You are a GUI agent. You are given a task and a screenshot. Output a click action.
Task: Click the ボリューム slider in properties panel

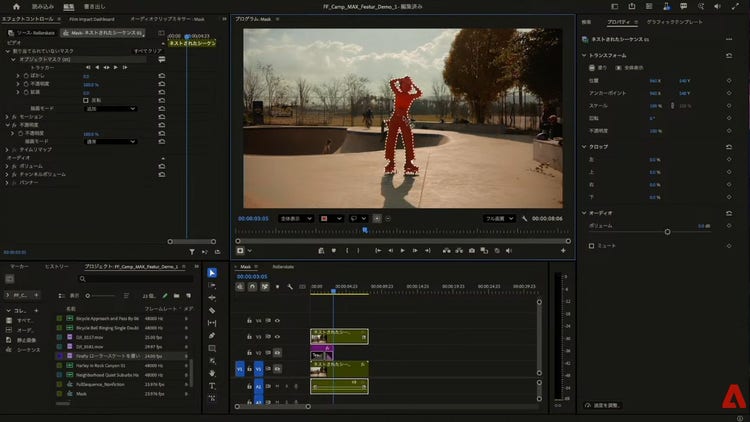667,231
